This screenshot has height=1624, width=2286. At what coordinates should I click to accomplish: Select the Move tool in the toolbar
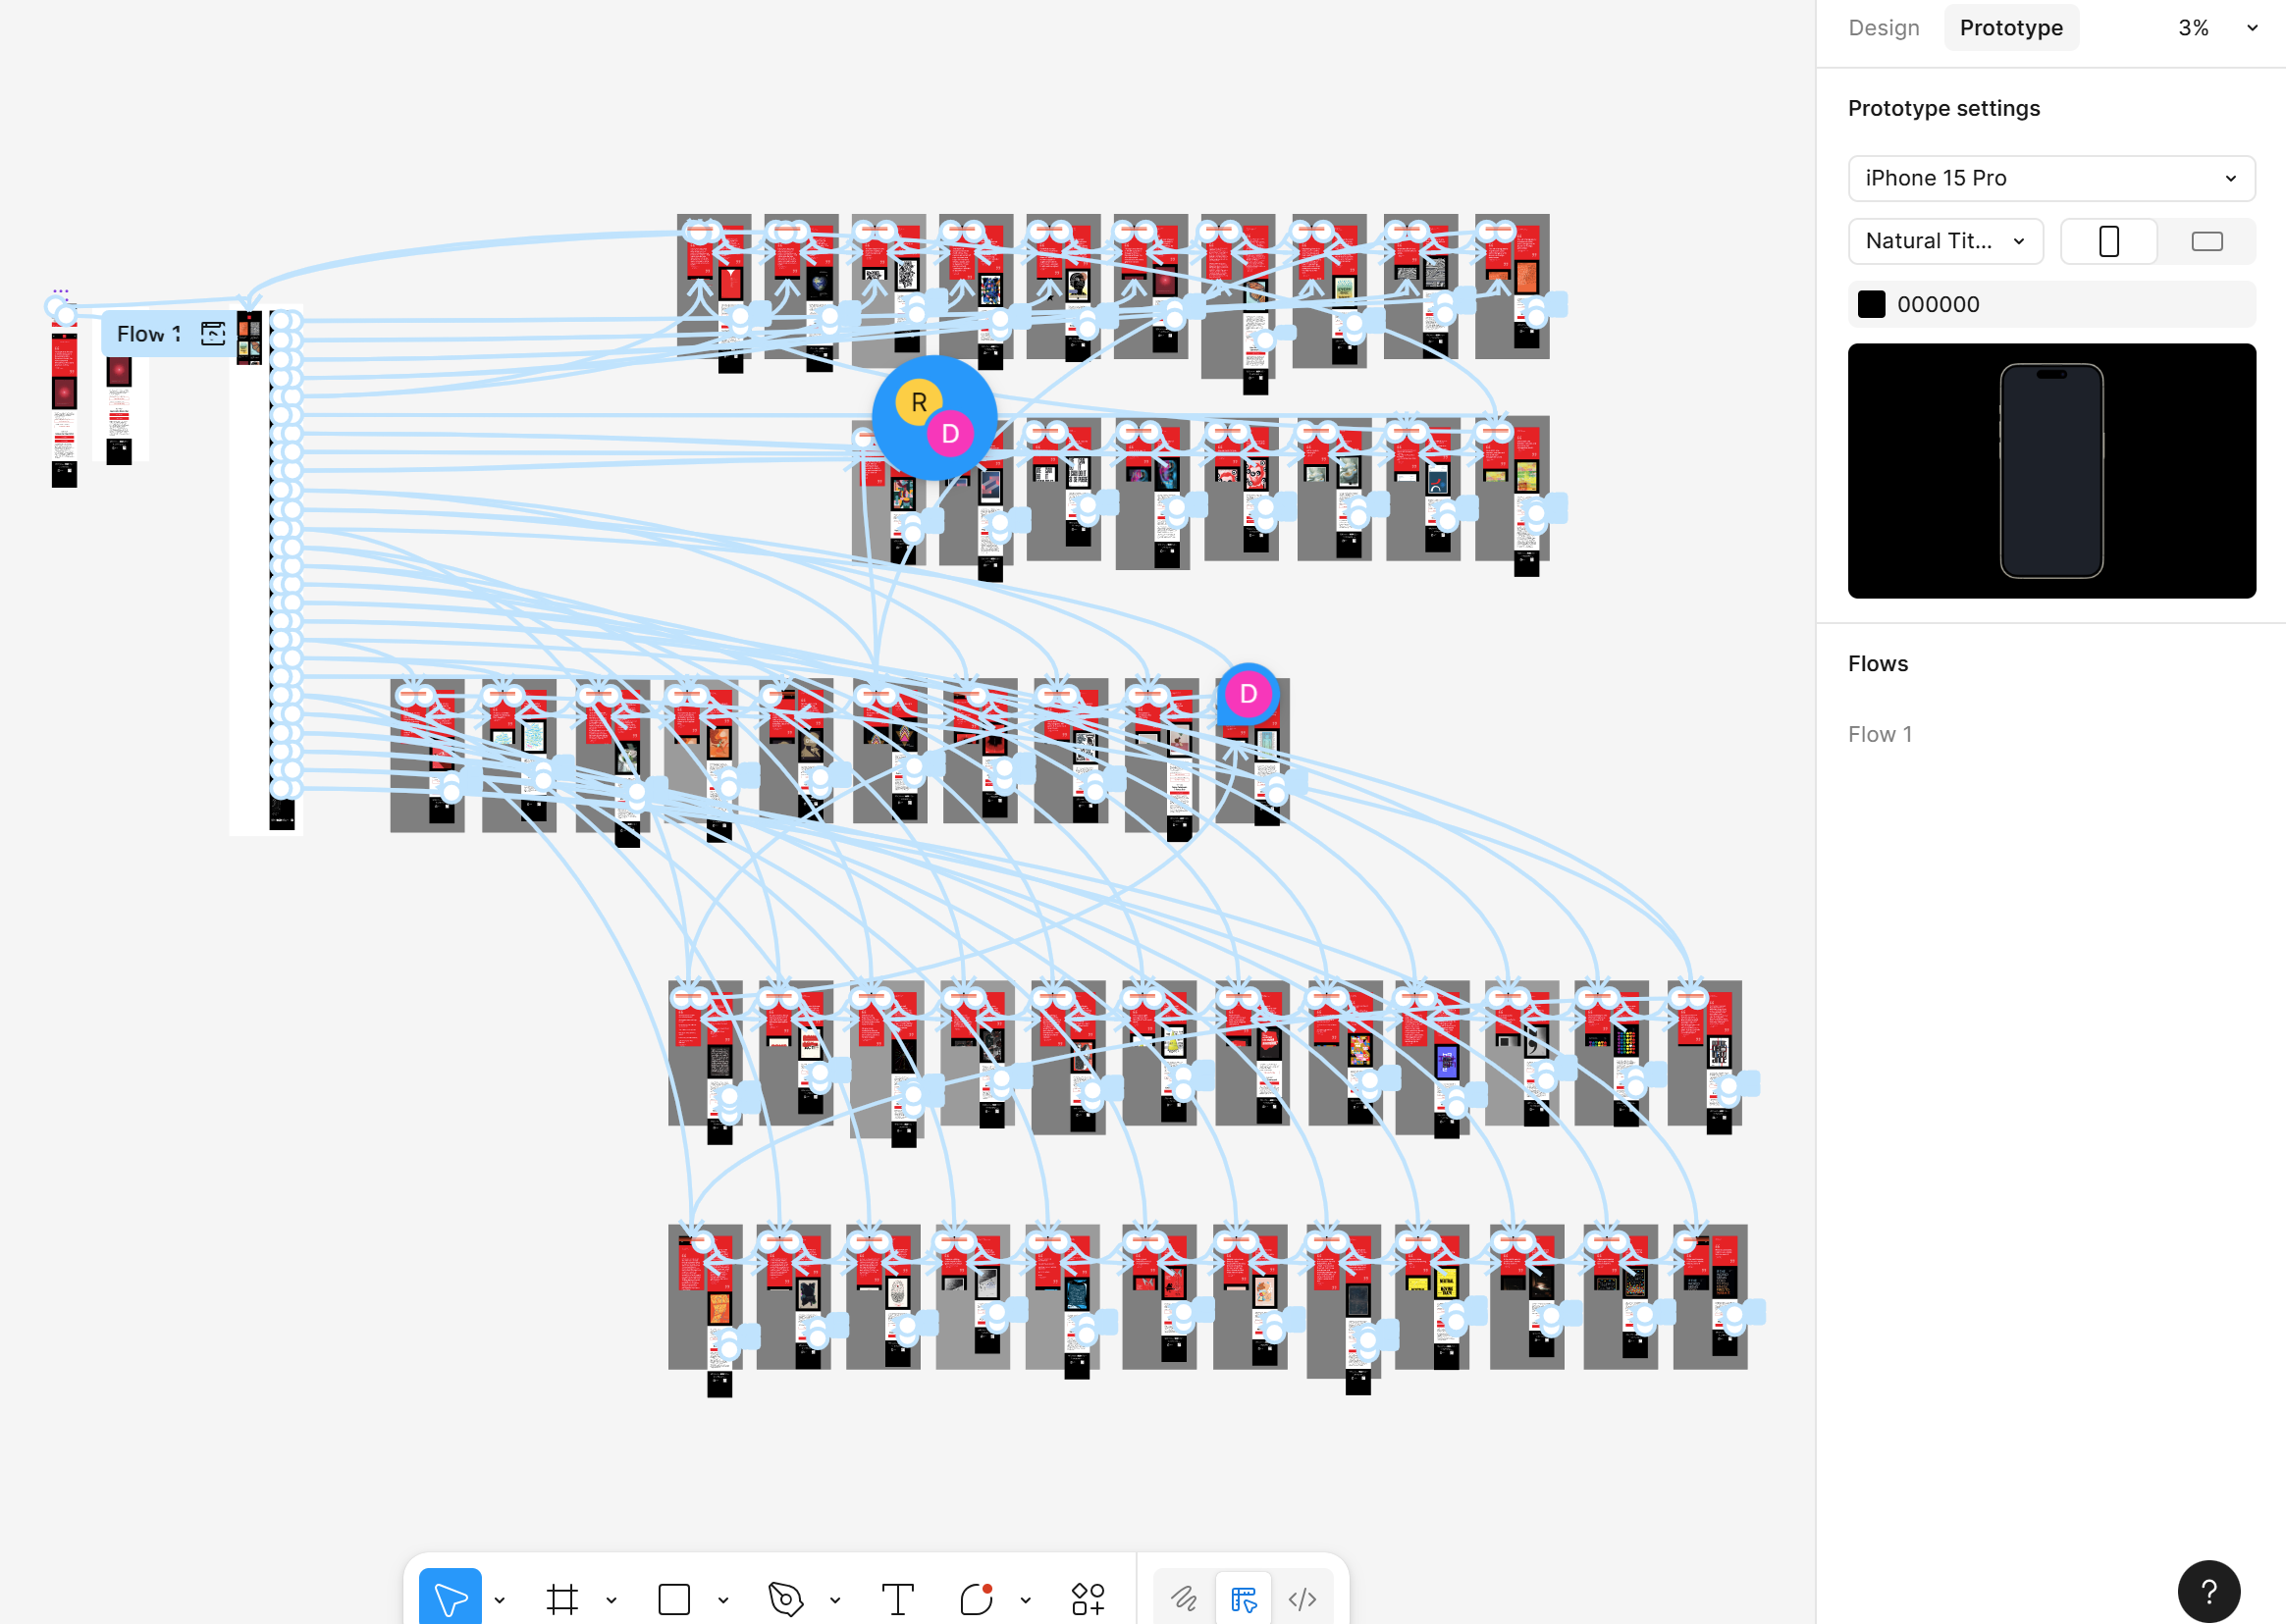pyautogui.click(x=450, y=1598)
